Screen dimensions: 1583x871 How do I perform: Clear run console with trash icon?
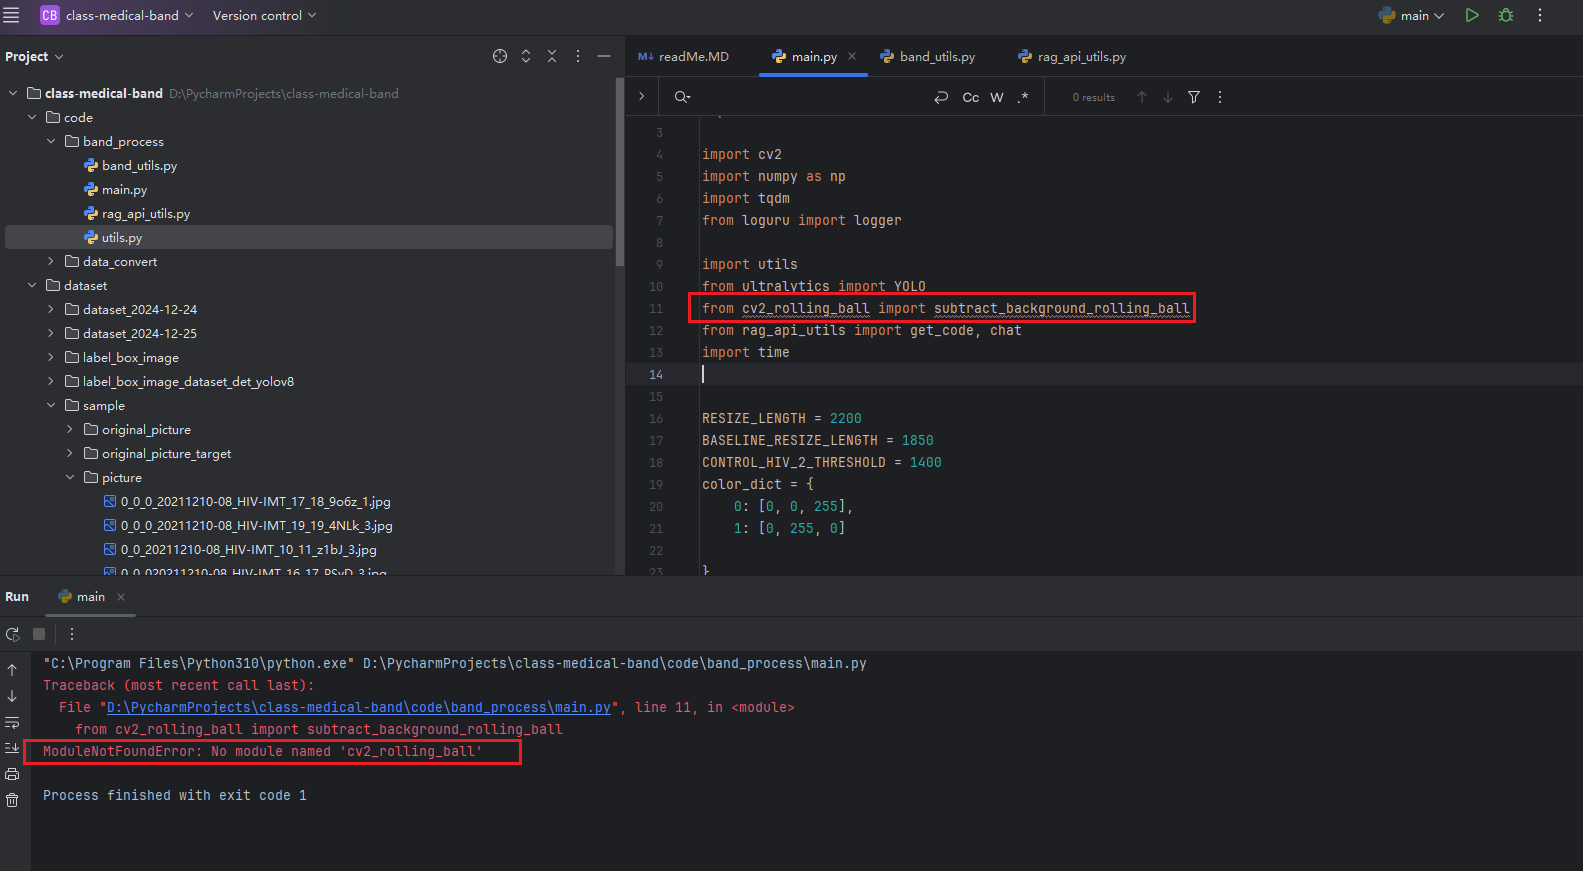12,800
